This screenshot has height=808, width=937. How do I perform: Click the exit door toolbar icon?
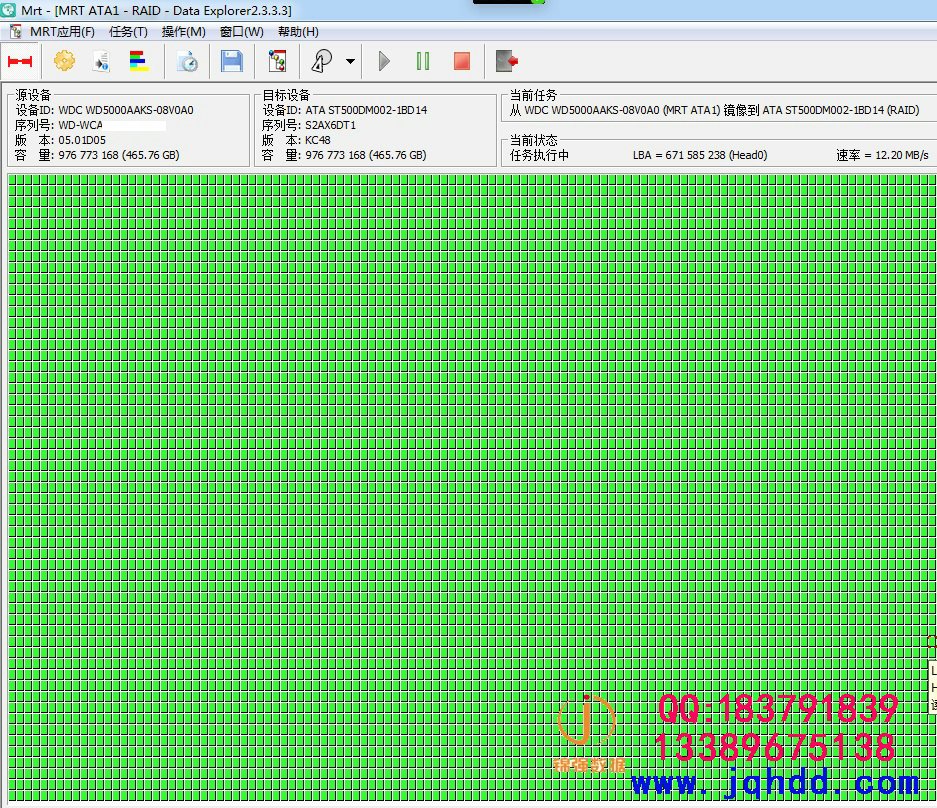pyautogui.click(x=507, y=61)
